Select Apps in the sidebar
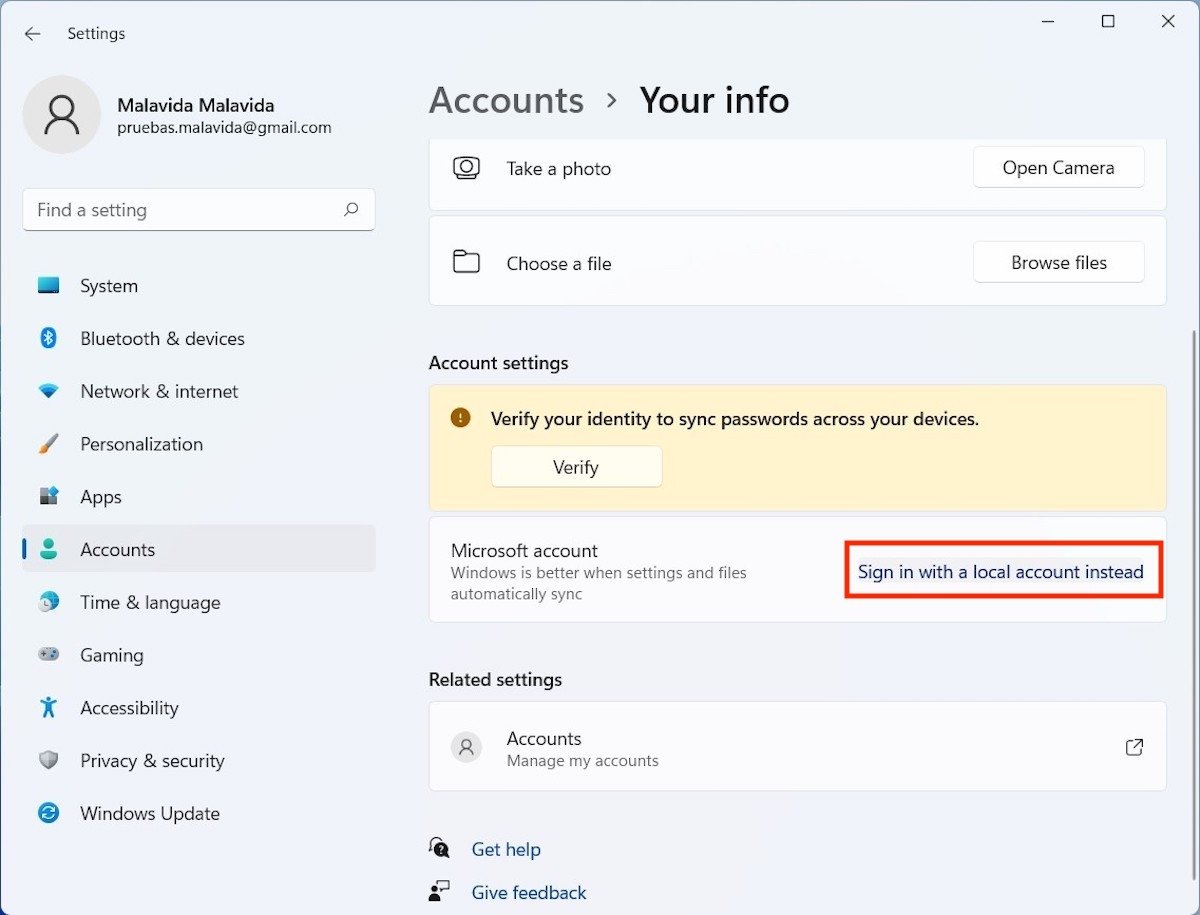This screenshot has width=1200, height=915. click(x=101, y=497)
